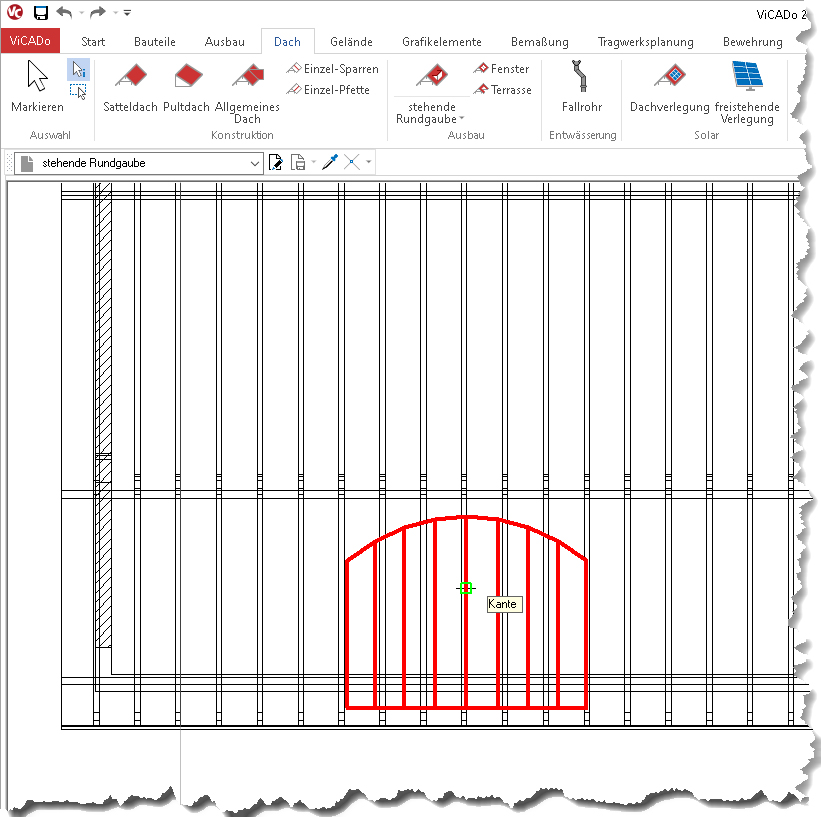Redo the last undone action

point(98,12)
